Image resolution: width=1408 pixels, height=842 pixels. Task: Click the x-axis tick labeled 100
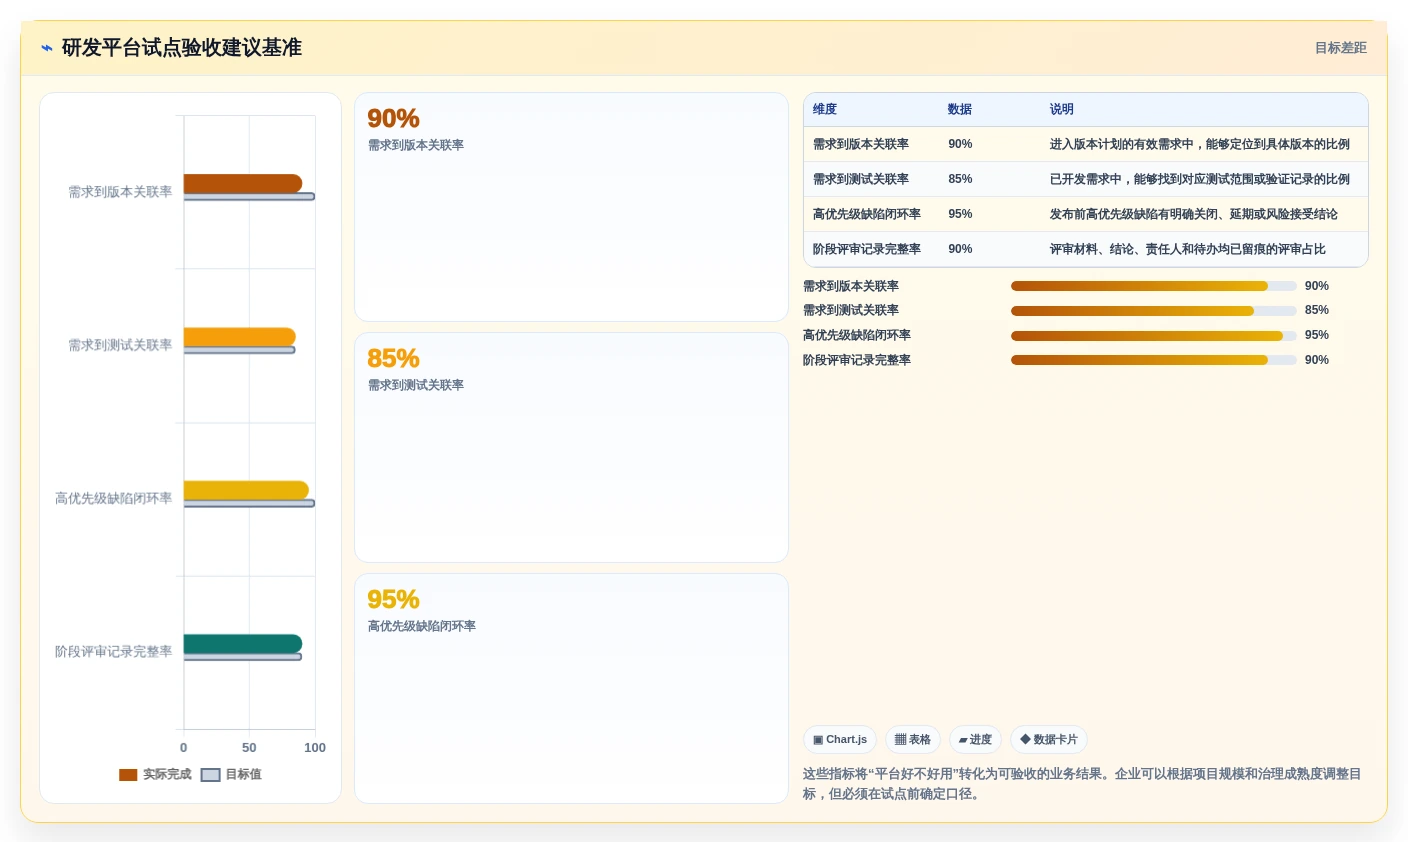[x=315, y=748]
